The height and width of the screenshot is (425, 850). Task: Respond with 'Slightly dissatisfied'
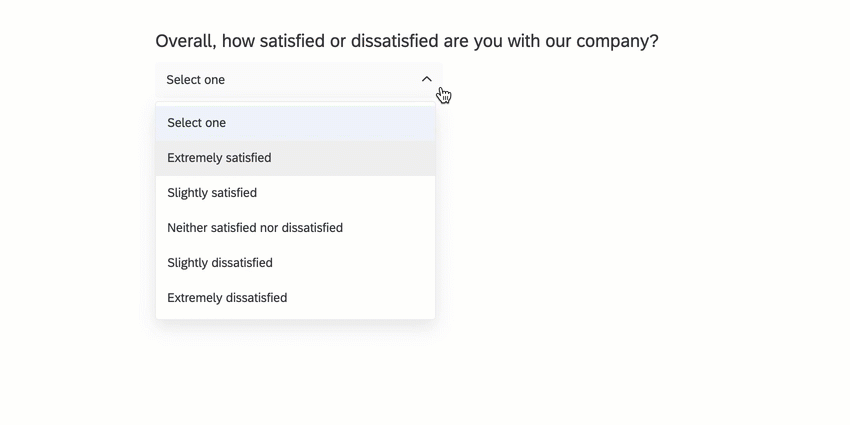point(220,263)
